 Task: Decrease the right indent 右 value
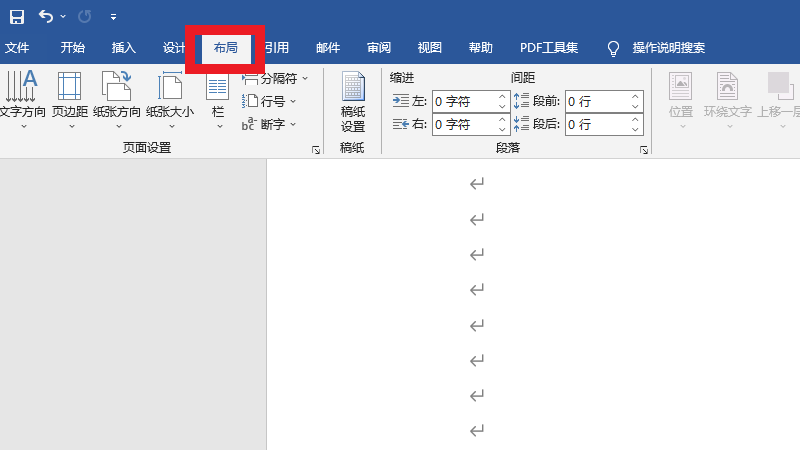502,130
